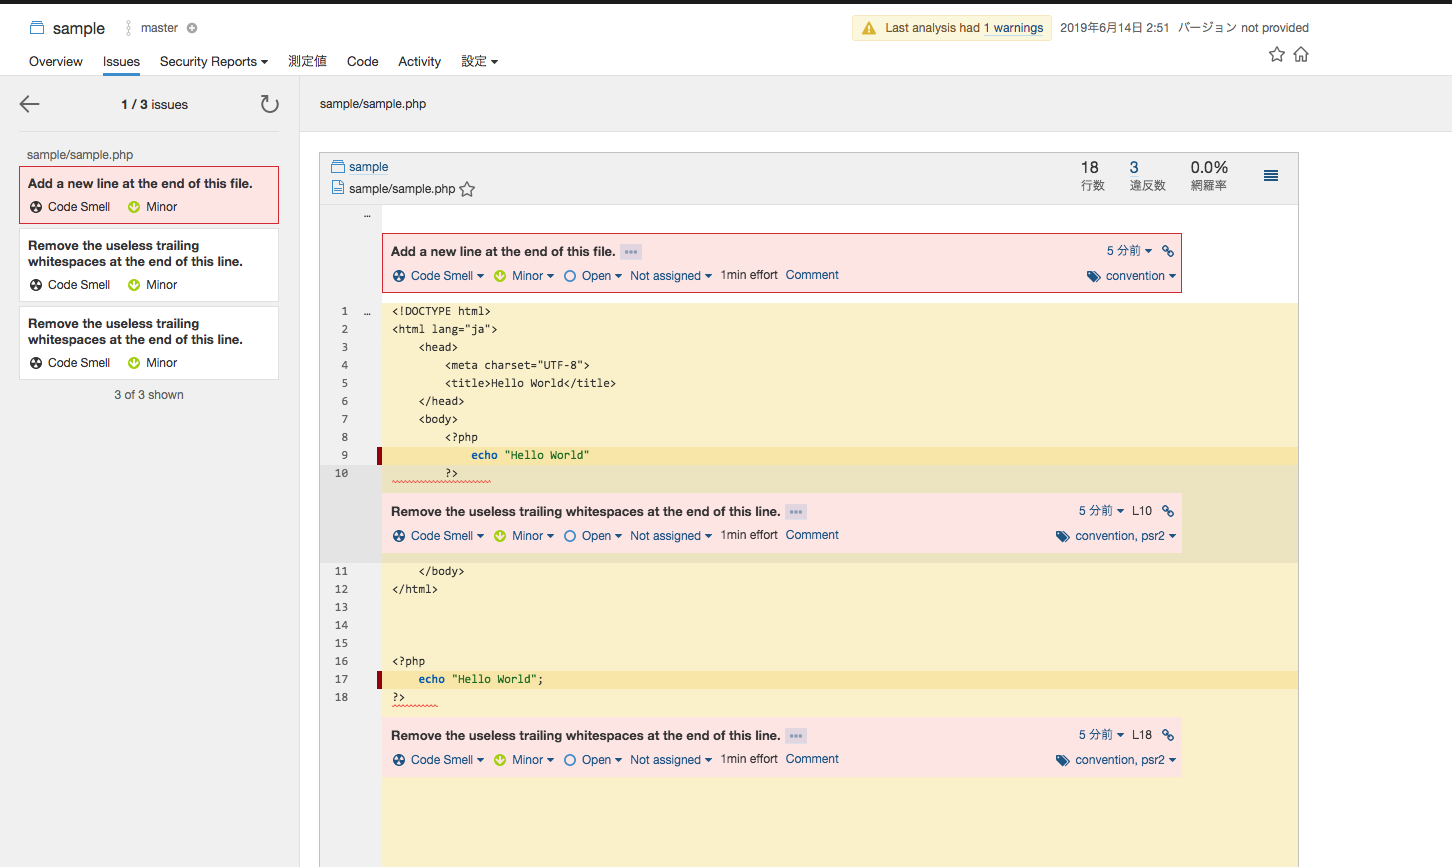Open the 測定値 tab

click(x=307, y=62)
